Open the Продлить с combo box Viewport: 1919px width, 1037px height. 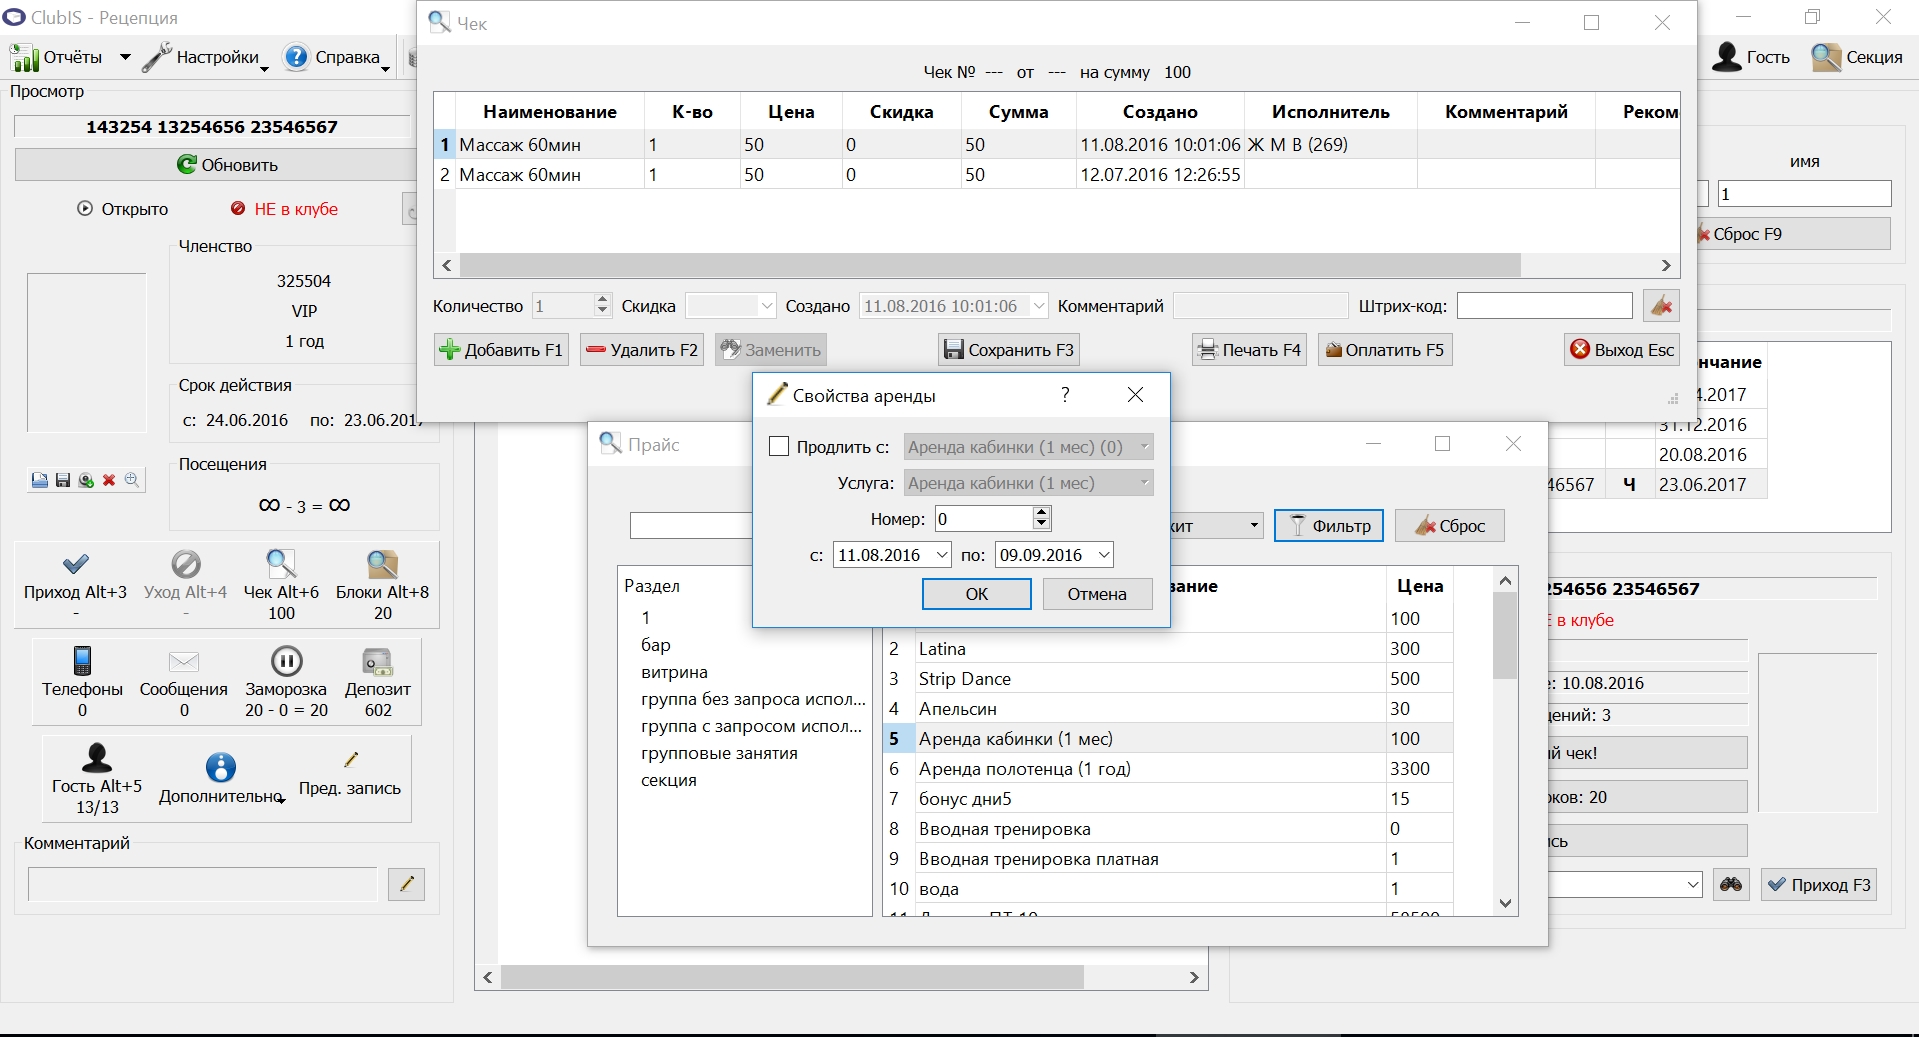(x=1028, y=447)
